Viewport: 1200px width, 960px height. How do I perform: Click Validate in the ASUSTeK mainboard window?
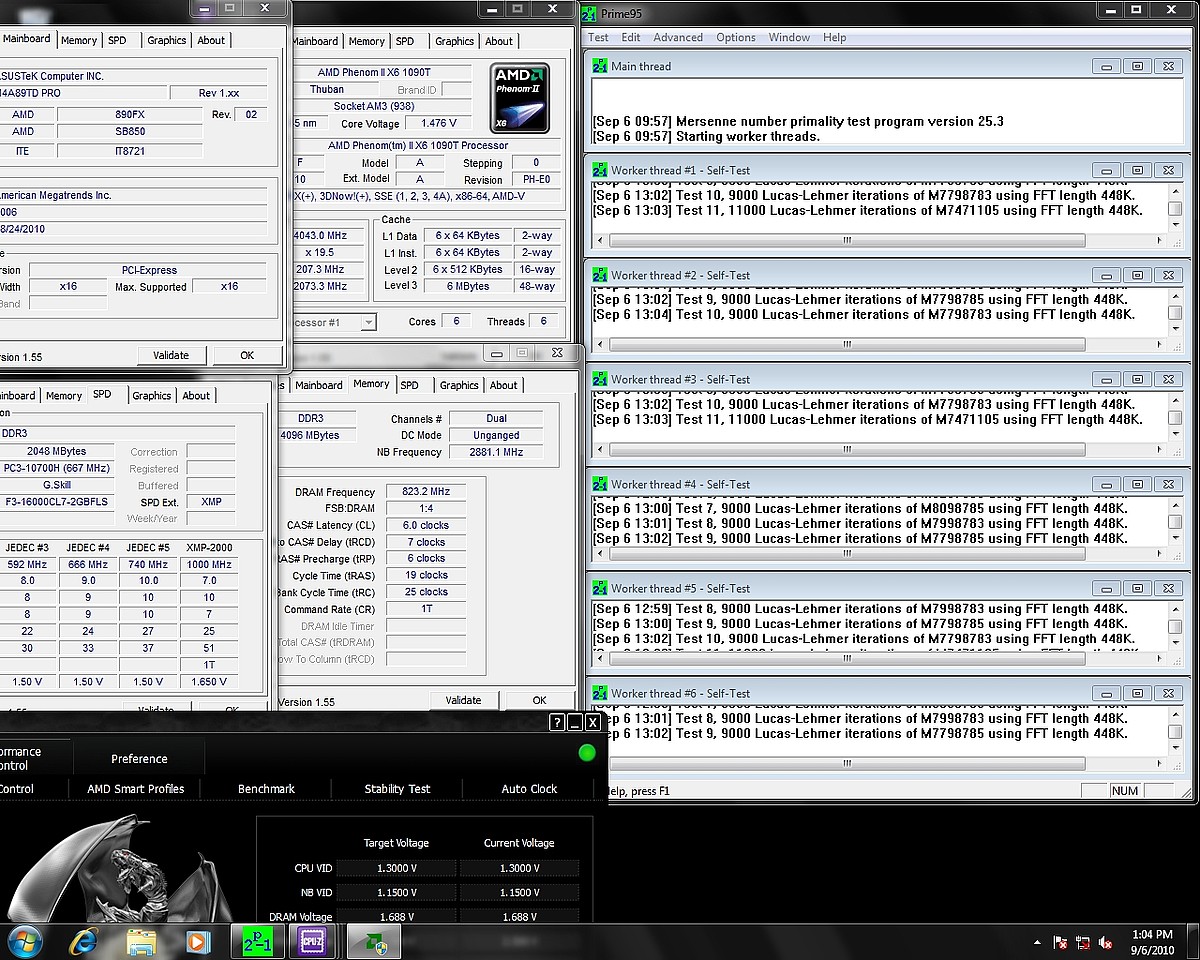[x=171, y=355]
